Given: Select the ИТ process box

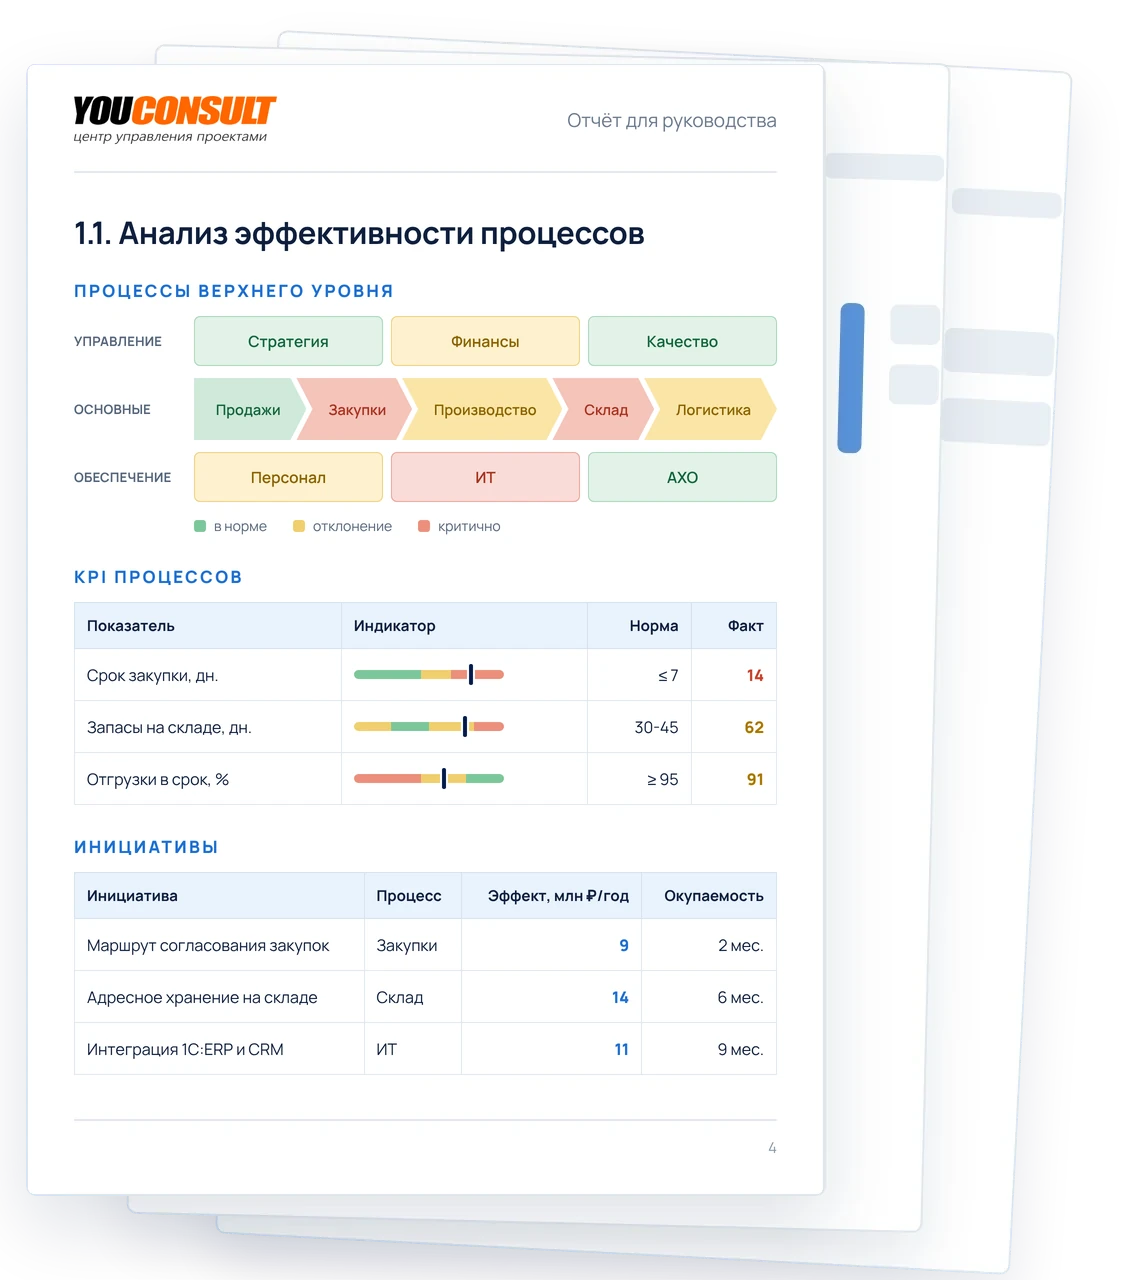Looking at the screenshot, I should point(485,477).
